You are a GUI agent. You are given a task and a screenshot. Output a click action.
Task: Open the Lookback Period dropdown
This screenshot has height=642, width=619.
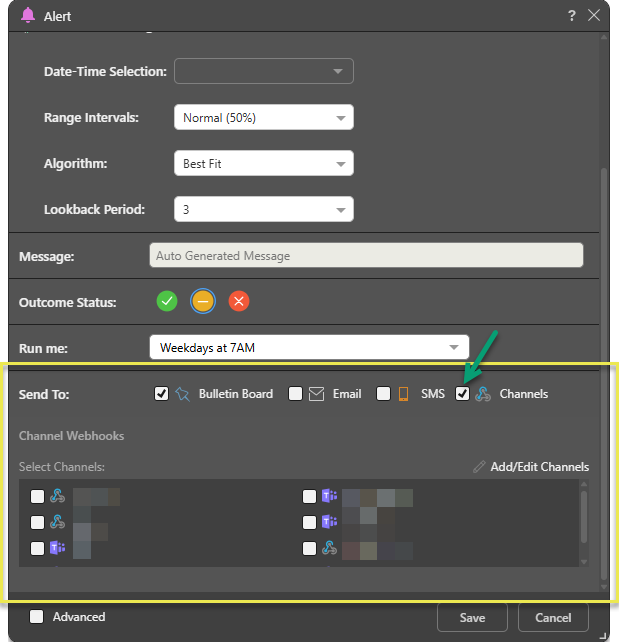click(263, 210)
